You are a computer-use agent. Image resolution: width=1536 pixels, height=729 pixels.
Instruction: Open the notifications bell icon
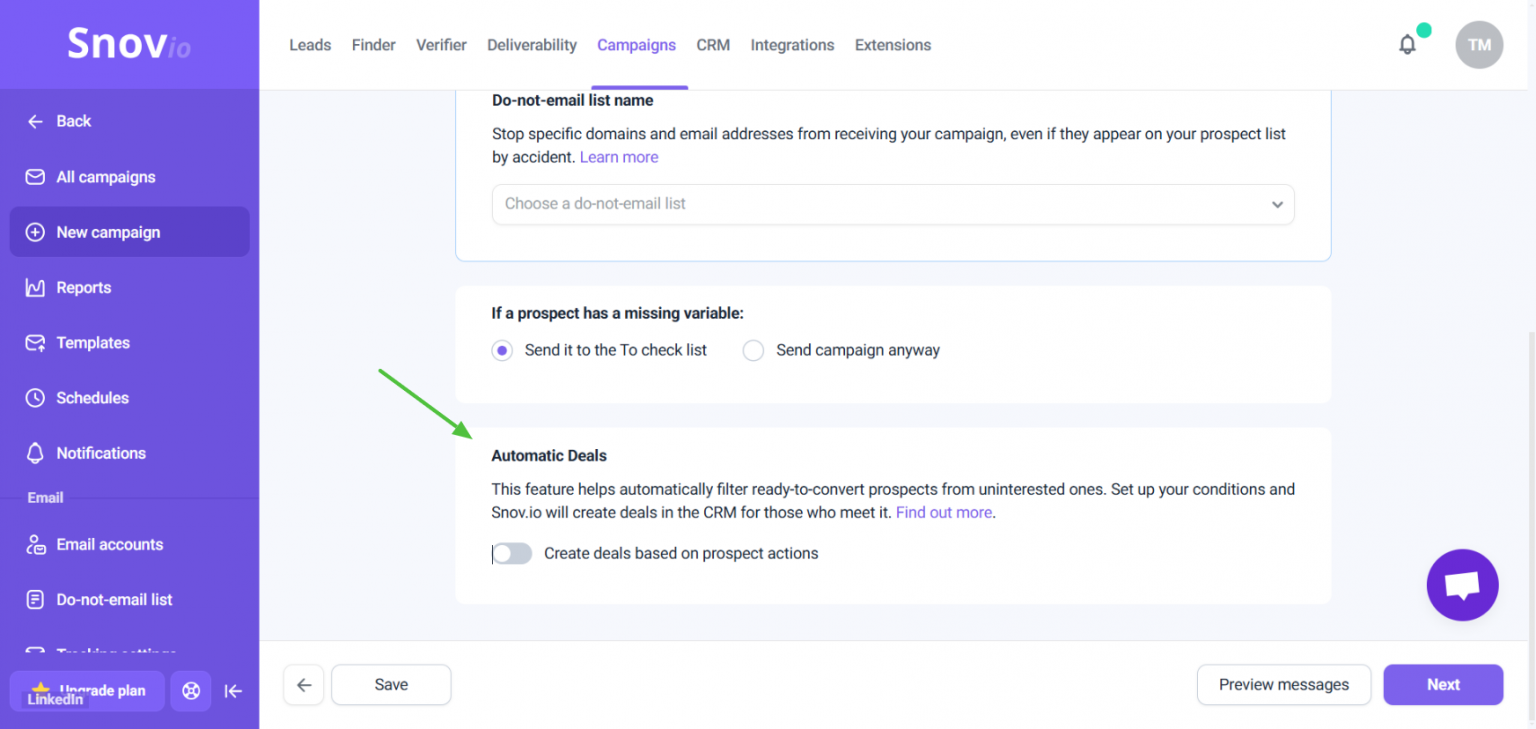[x=1407, y=45]
